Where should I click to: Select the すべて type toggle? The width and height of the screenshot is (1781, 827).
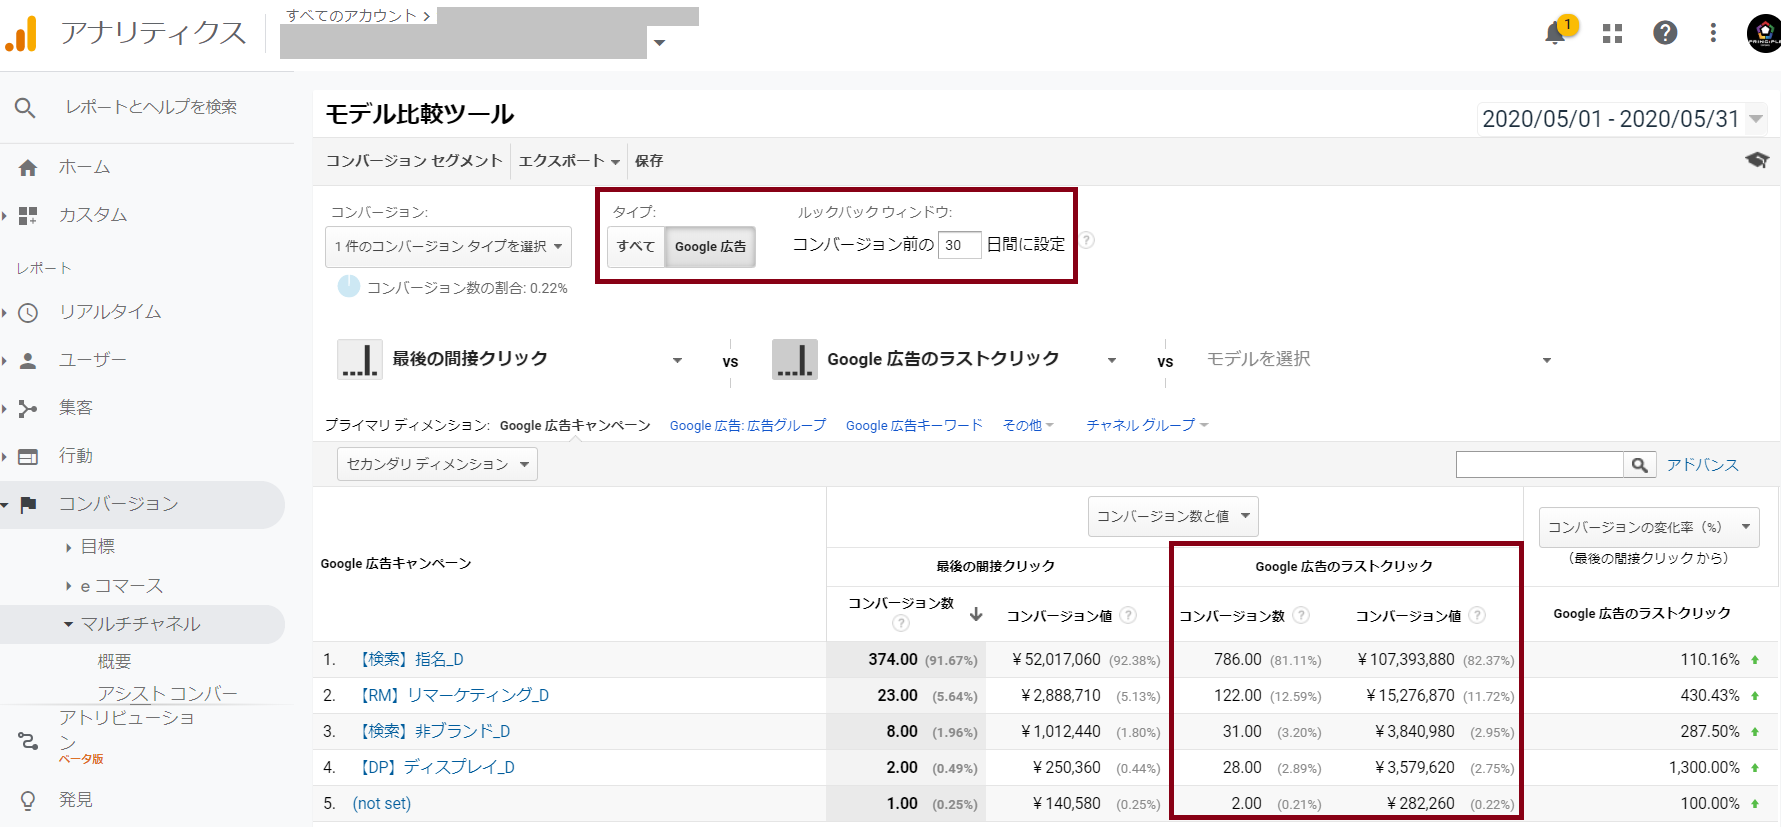[x=636, y=246]
